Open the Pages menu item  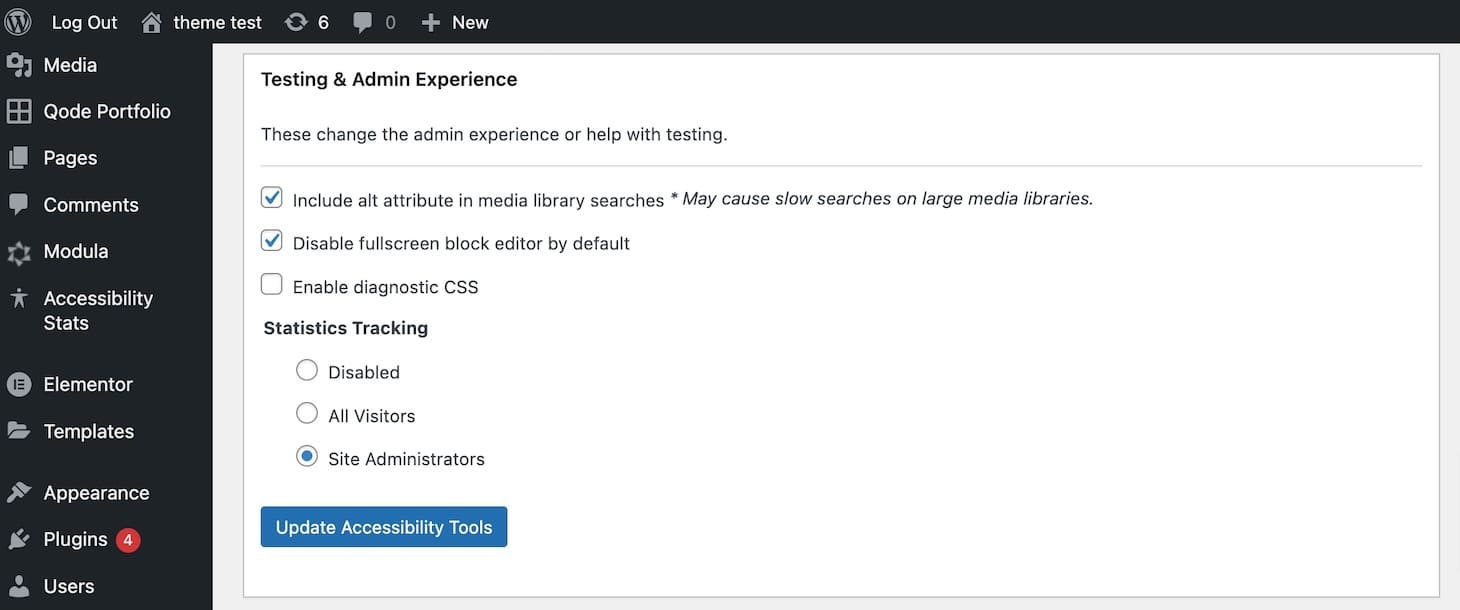click(70, 157)
